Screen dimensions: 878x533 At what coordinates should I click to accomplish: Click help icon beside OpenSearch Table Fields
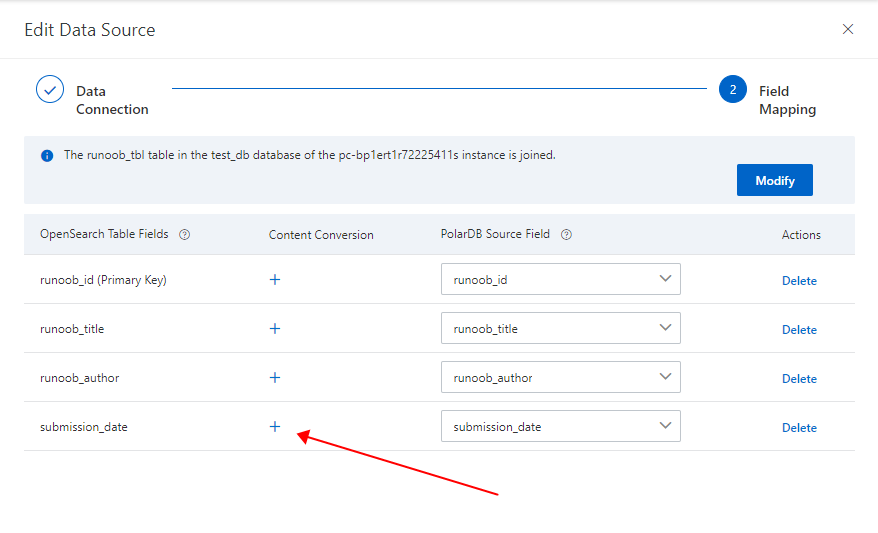pyautogui.click(x=184, y=235)
